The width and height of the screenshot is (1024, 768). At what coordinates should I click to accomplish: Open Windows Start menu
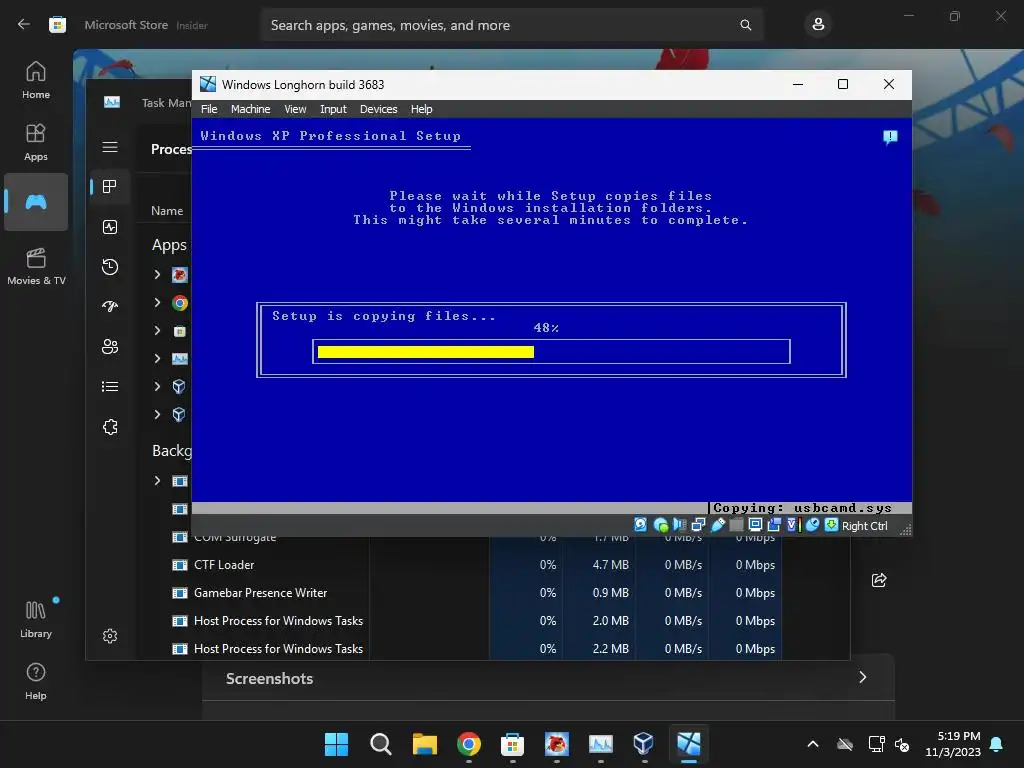pyautogui.click(x=336, y=744)
